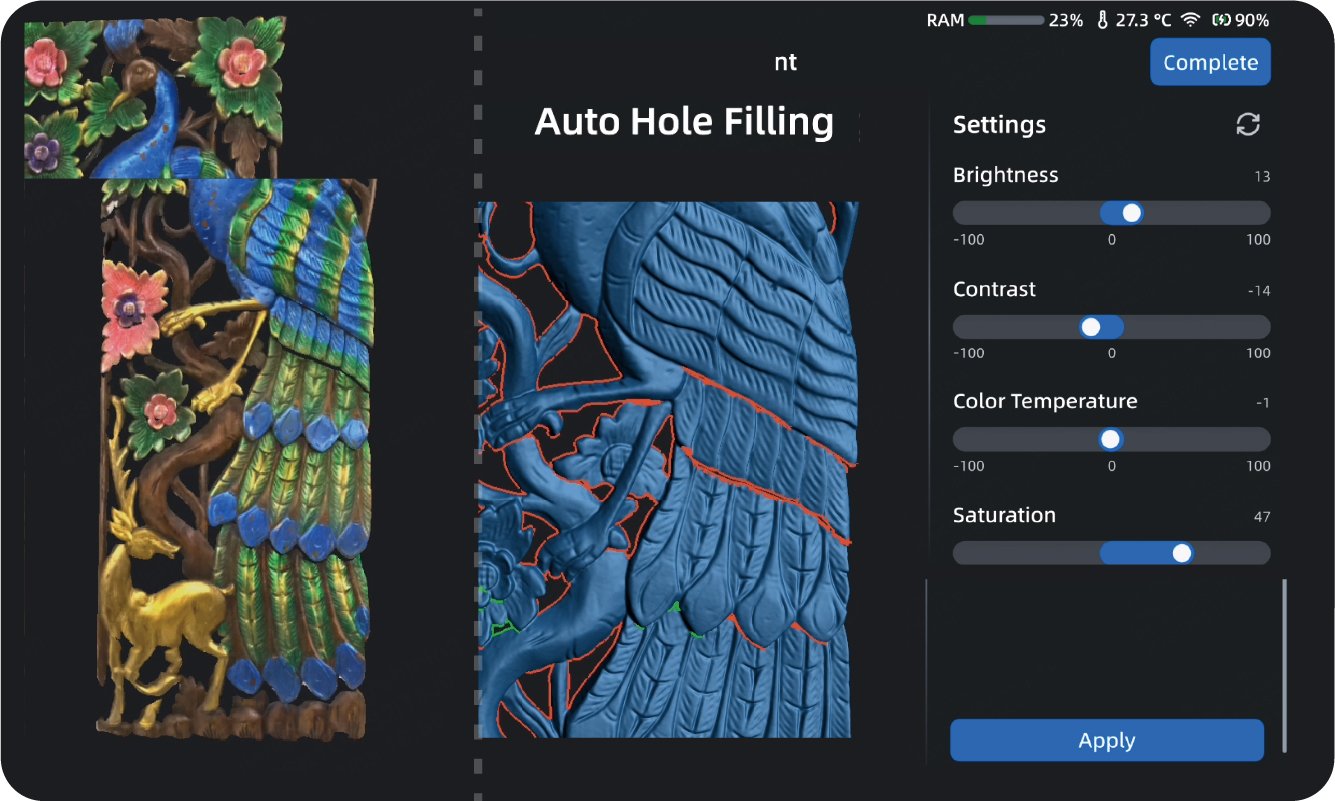Click the battery charging icon
The width and height of the screenshot is (1335, 801).
pos(1220,20)
